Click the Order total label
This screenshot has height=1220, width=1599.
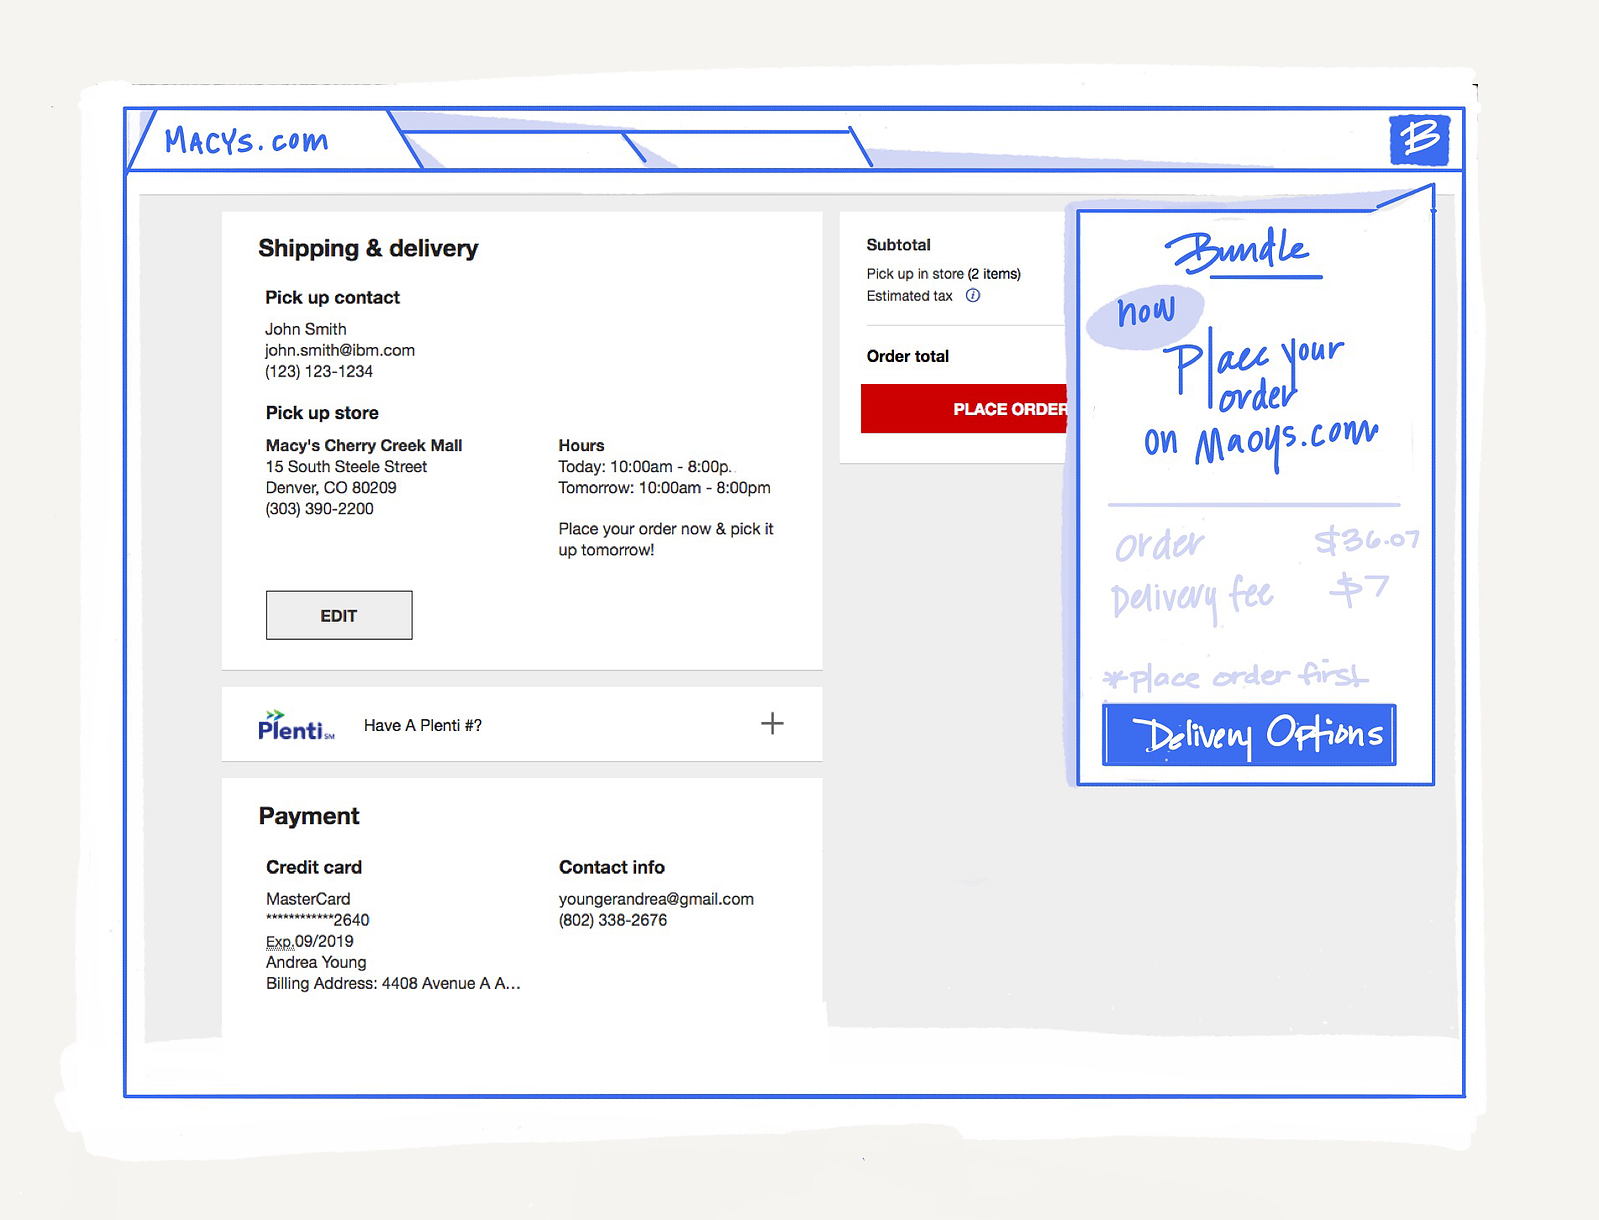(x=908, y=356)
